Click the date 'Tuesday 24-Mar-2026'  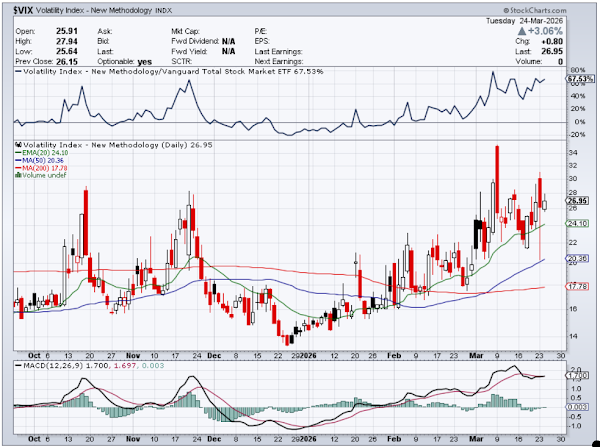point(524,21)
